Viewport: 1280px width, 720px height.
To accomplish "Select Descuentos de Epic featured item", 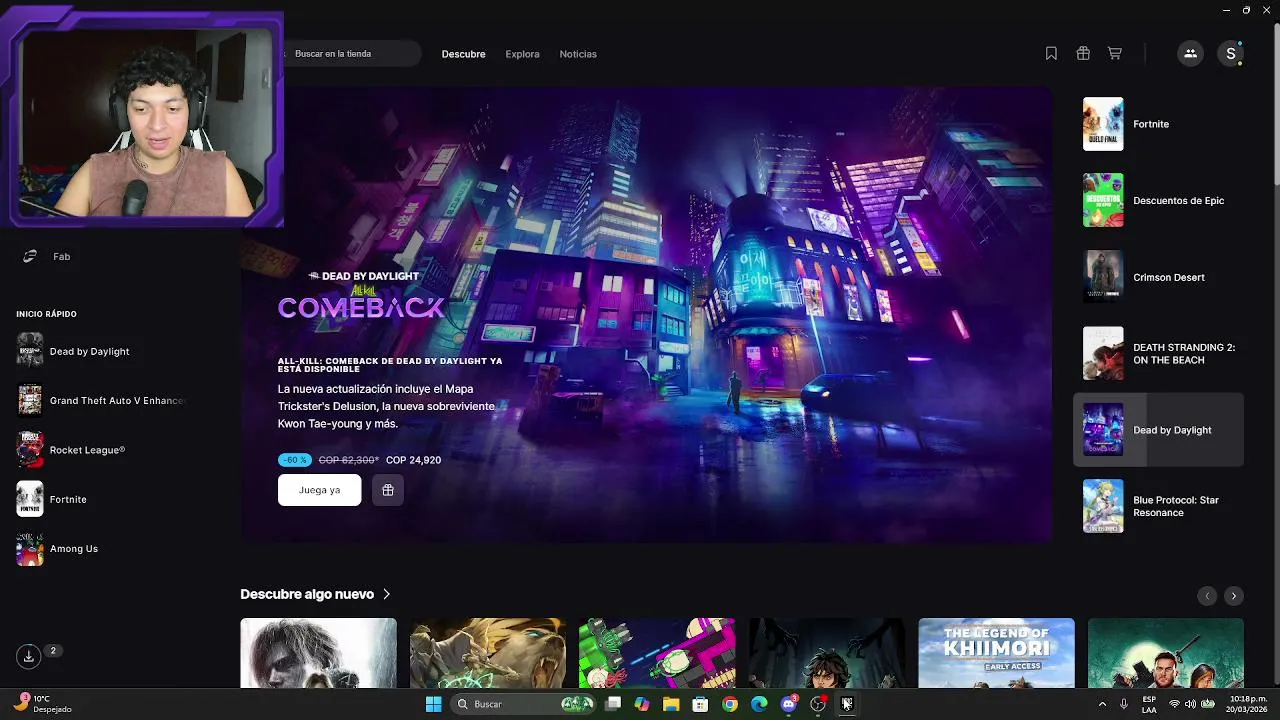I will click(x=1158, y=200).
